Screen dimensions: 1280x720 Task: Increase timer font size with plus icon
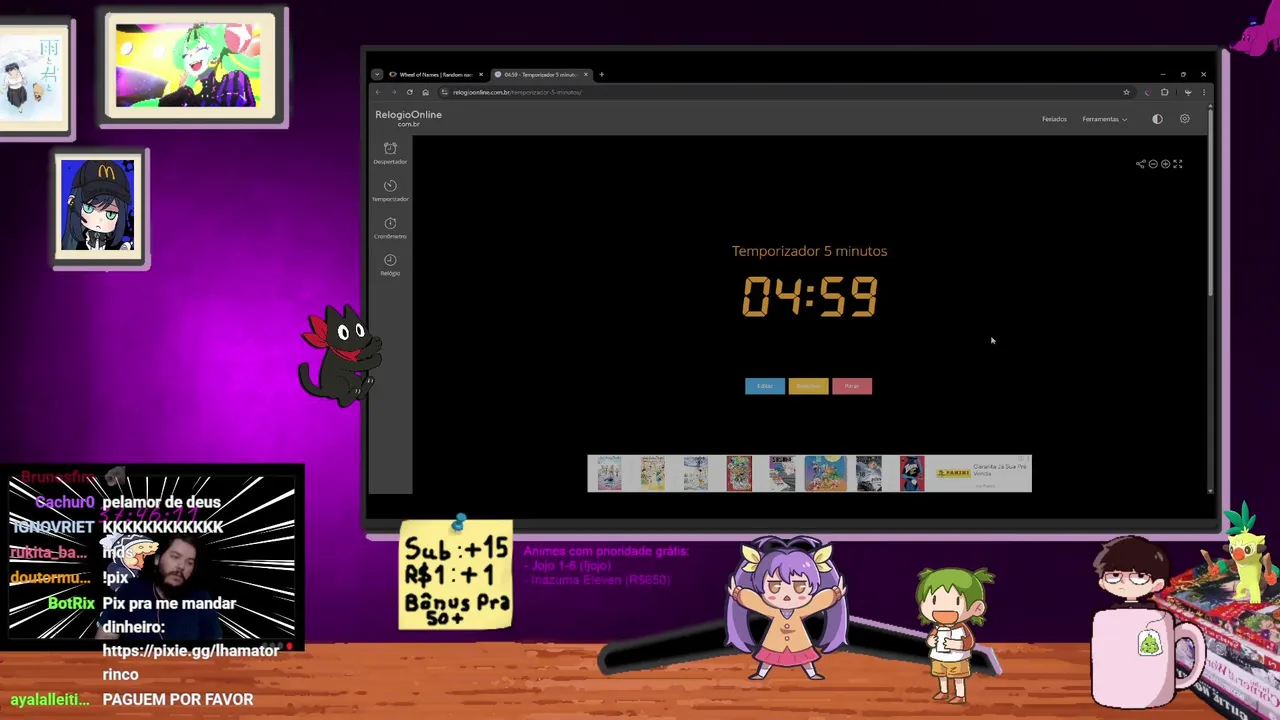(1165, 164)
